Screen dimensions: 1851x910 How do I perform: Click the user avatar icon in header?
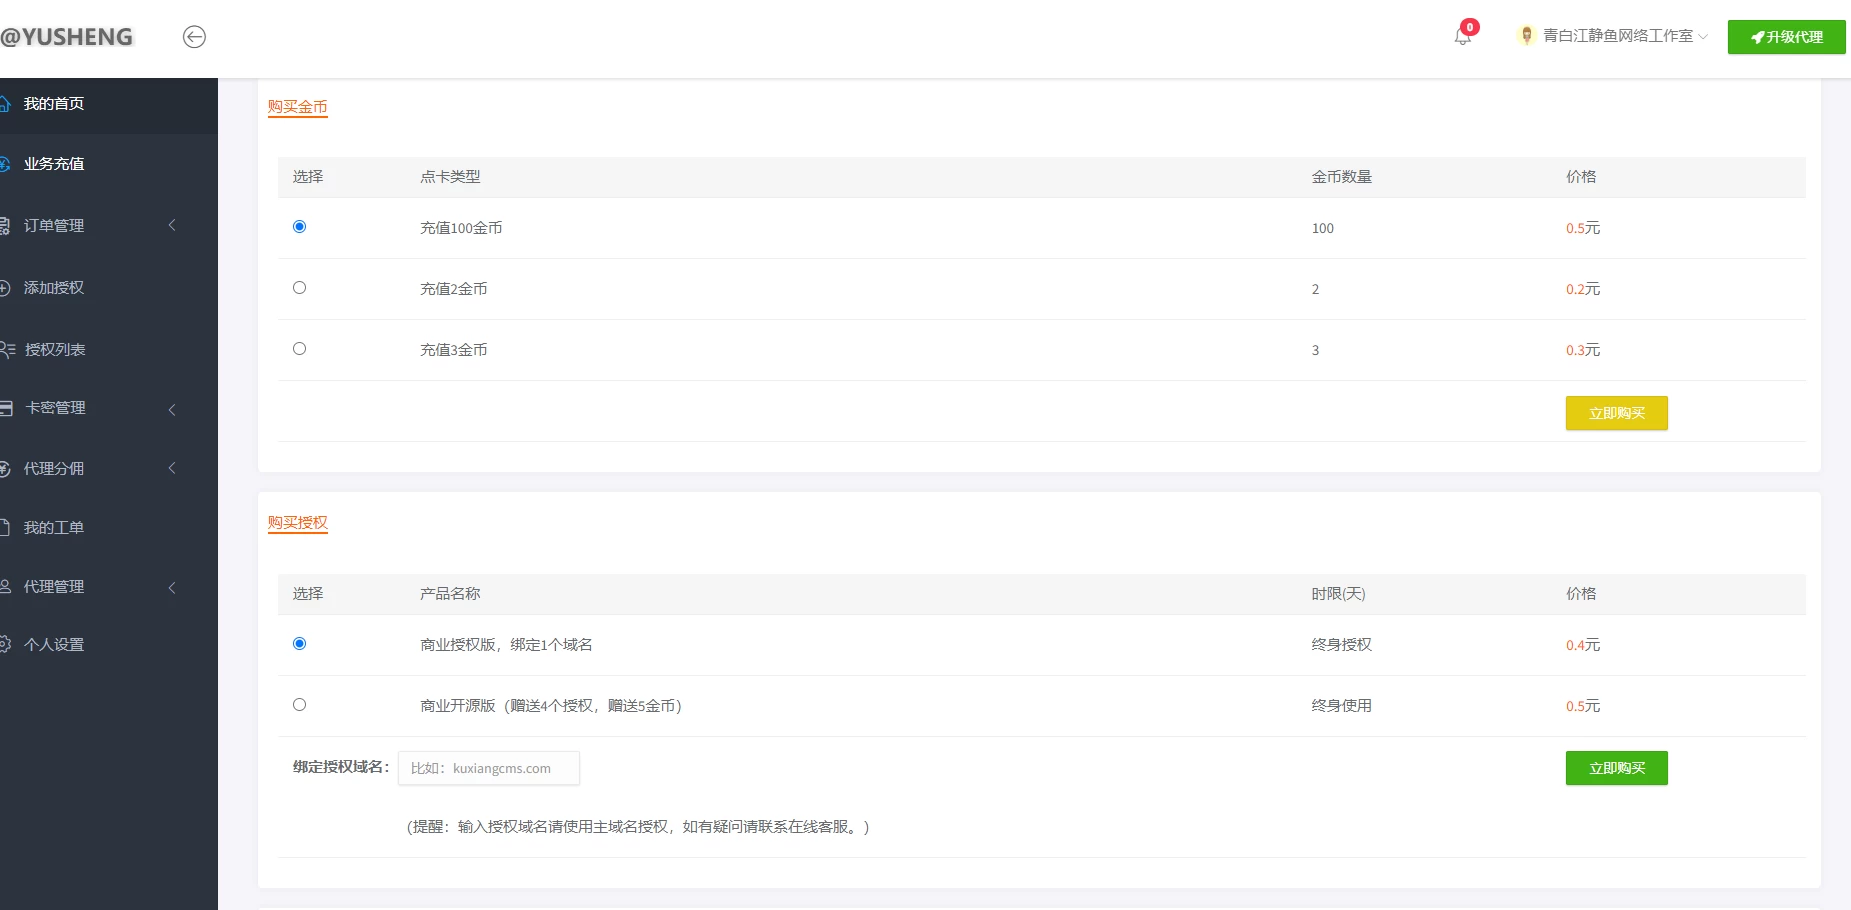pos(1526,36)
